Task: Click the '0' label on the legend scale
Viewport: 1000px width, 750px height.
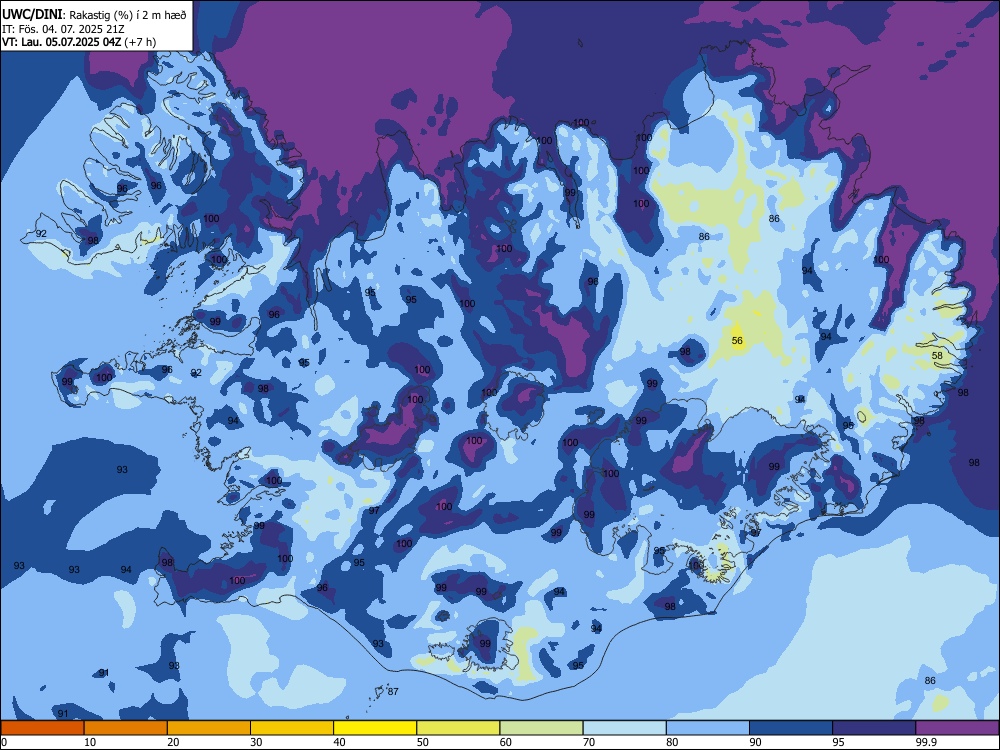Action: coord(4,742)
